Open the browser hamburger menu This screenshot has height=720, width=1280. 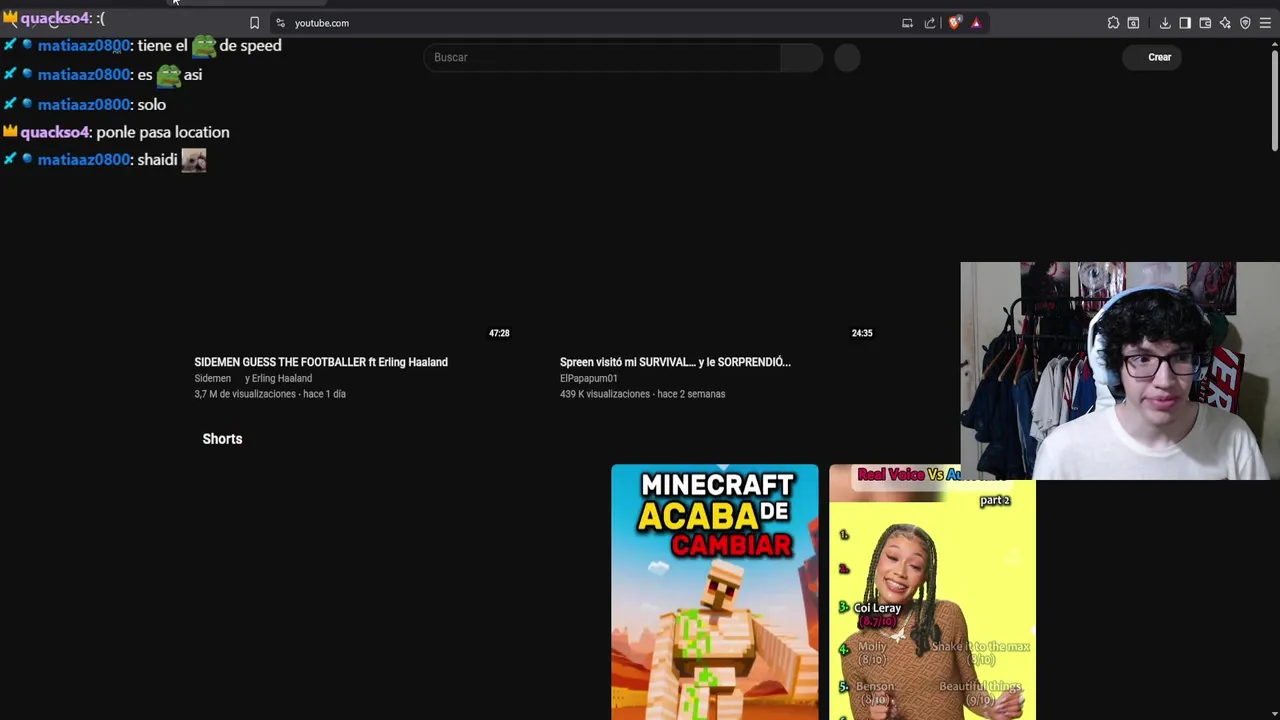(x=1265, y=23)
